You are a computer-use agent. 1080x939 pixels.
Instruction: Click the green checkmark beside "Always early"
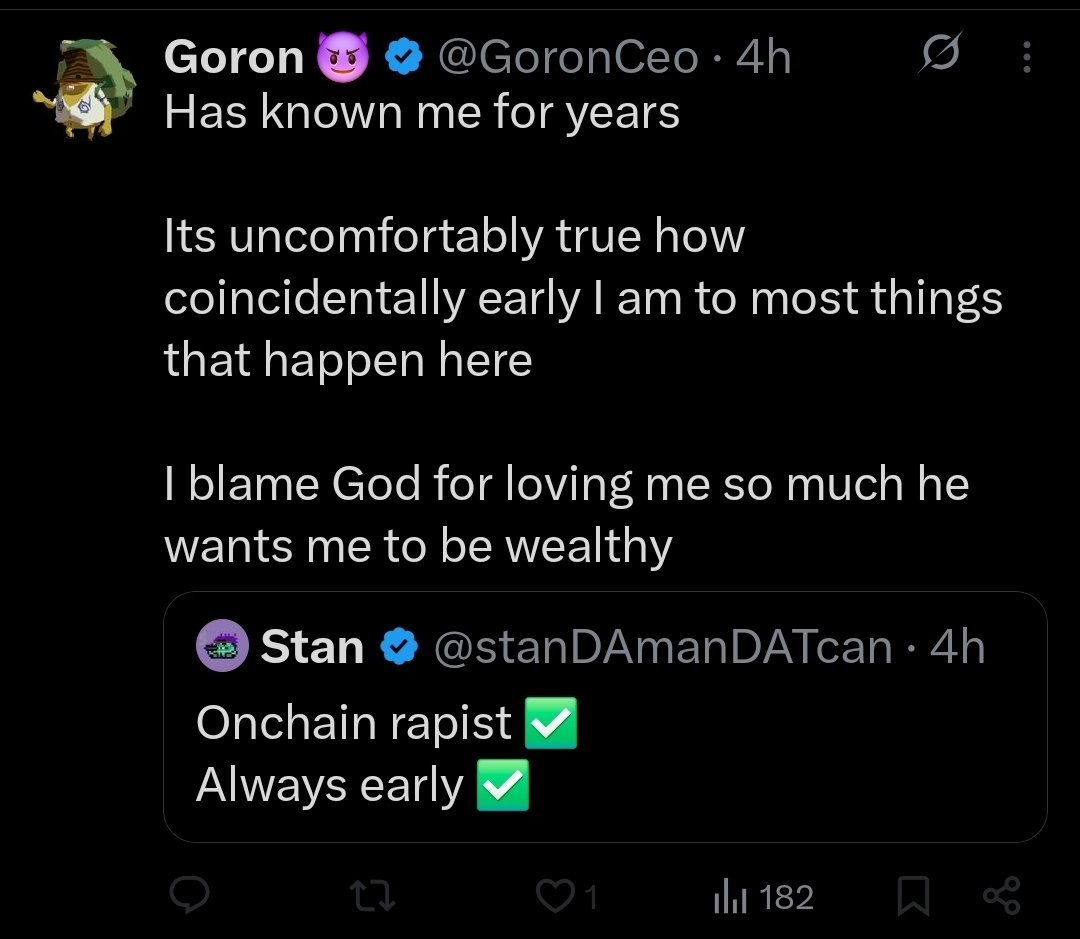tap(503, 787)
